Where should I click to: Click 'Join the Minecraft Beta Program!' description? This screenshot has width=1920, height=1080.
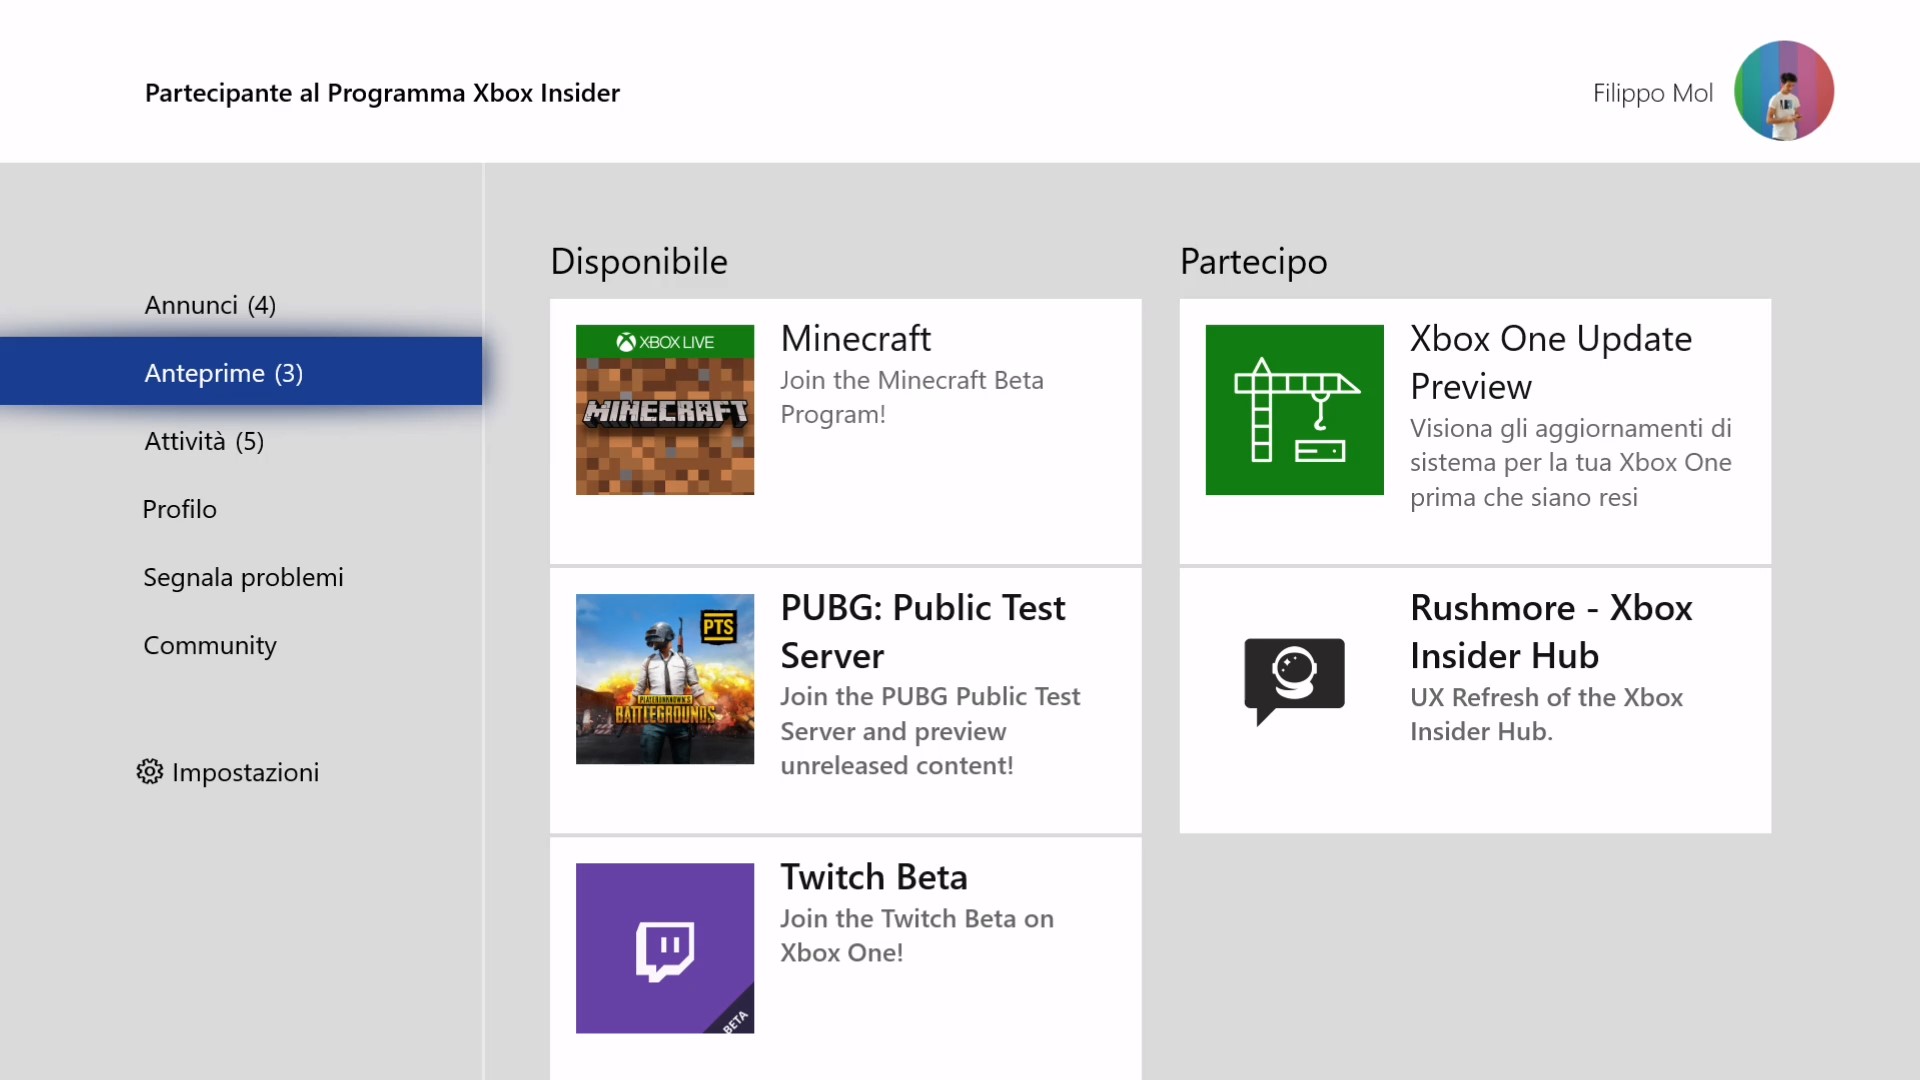pyautogui.click(x=912, y=397)
